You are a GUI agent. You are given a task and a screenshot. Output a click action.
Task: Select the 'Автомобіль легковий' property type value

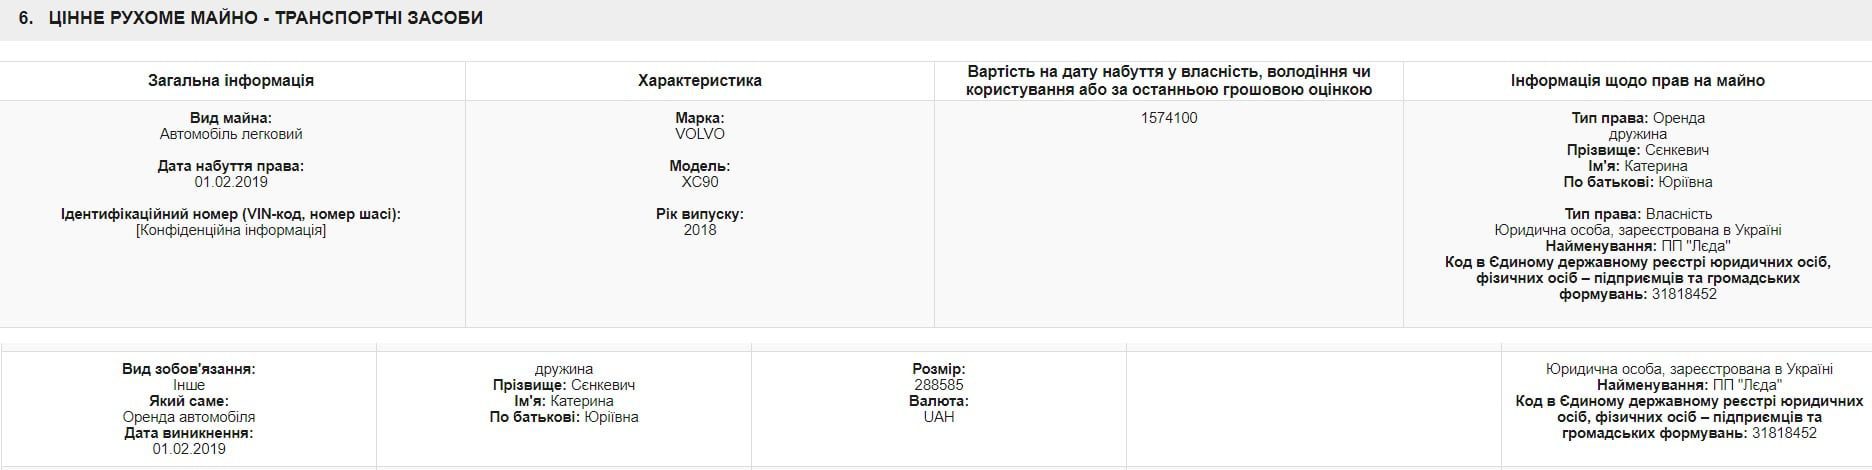(x=231, y=134)
